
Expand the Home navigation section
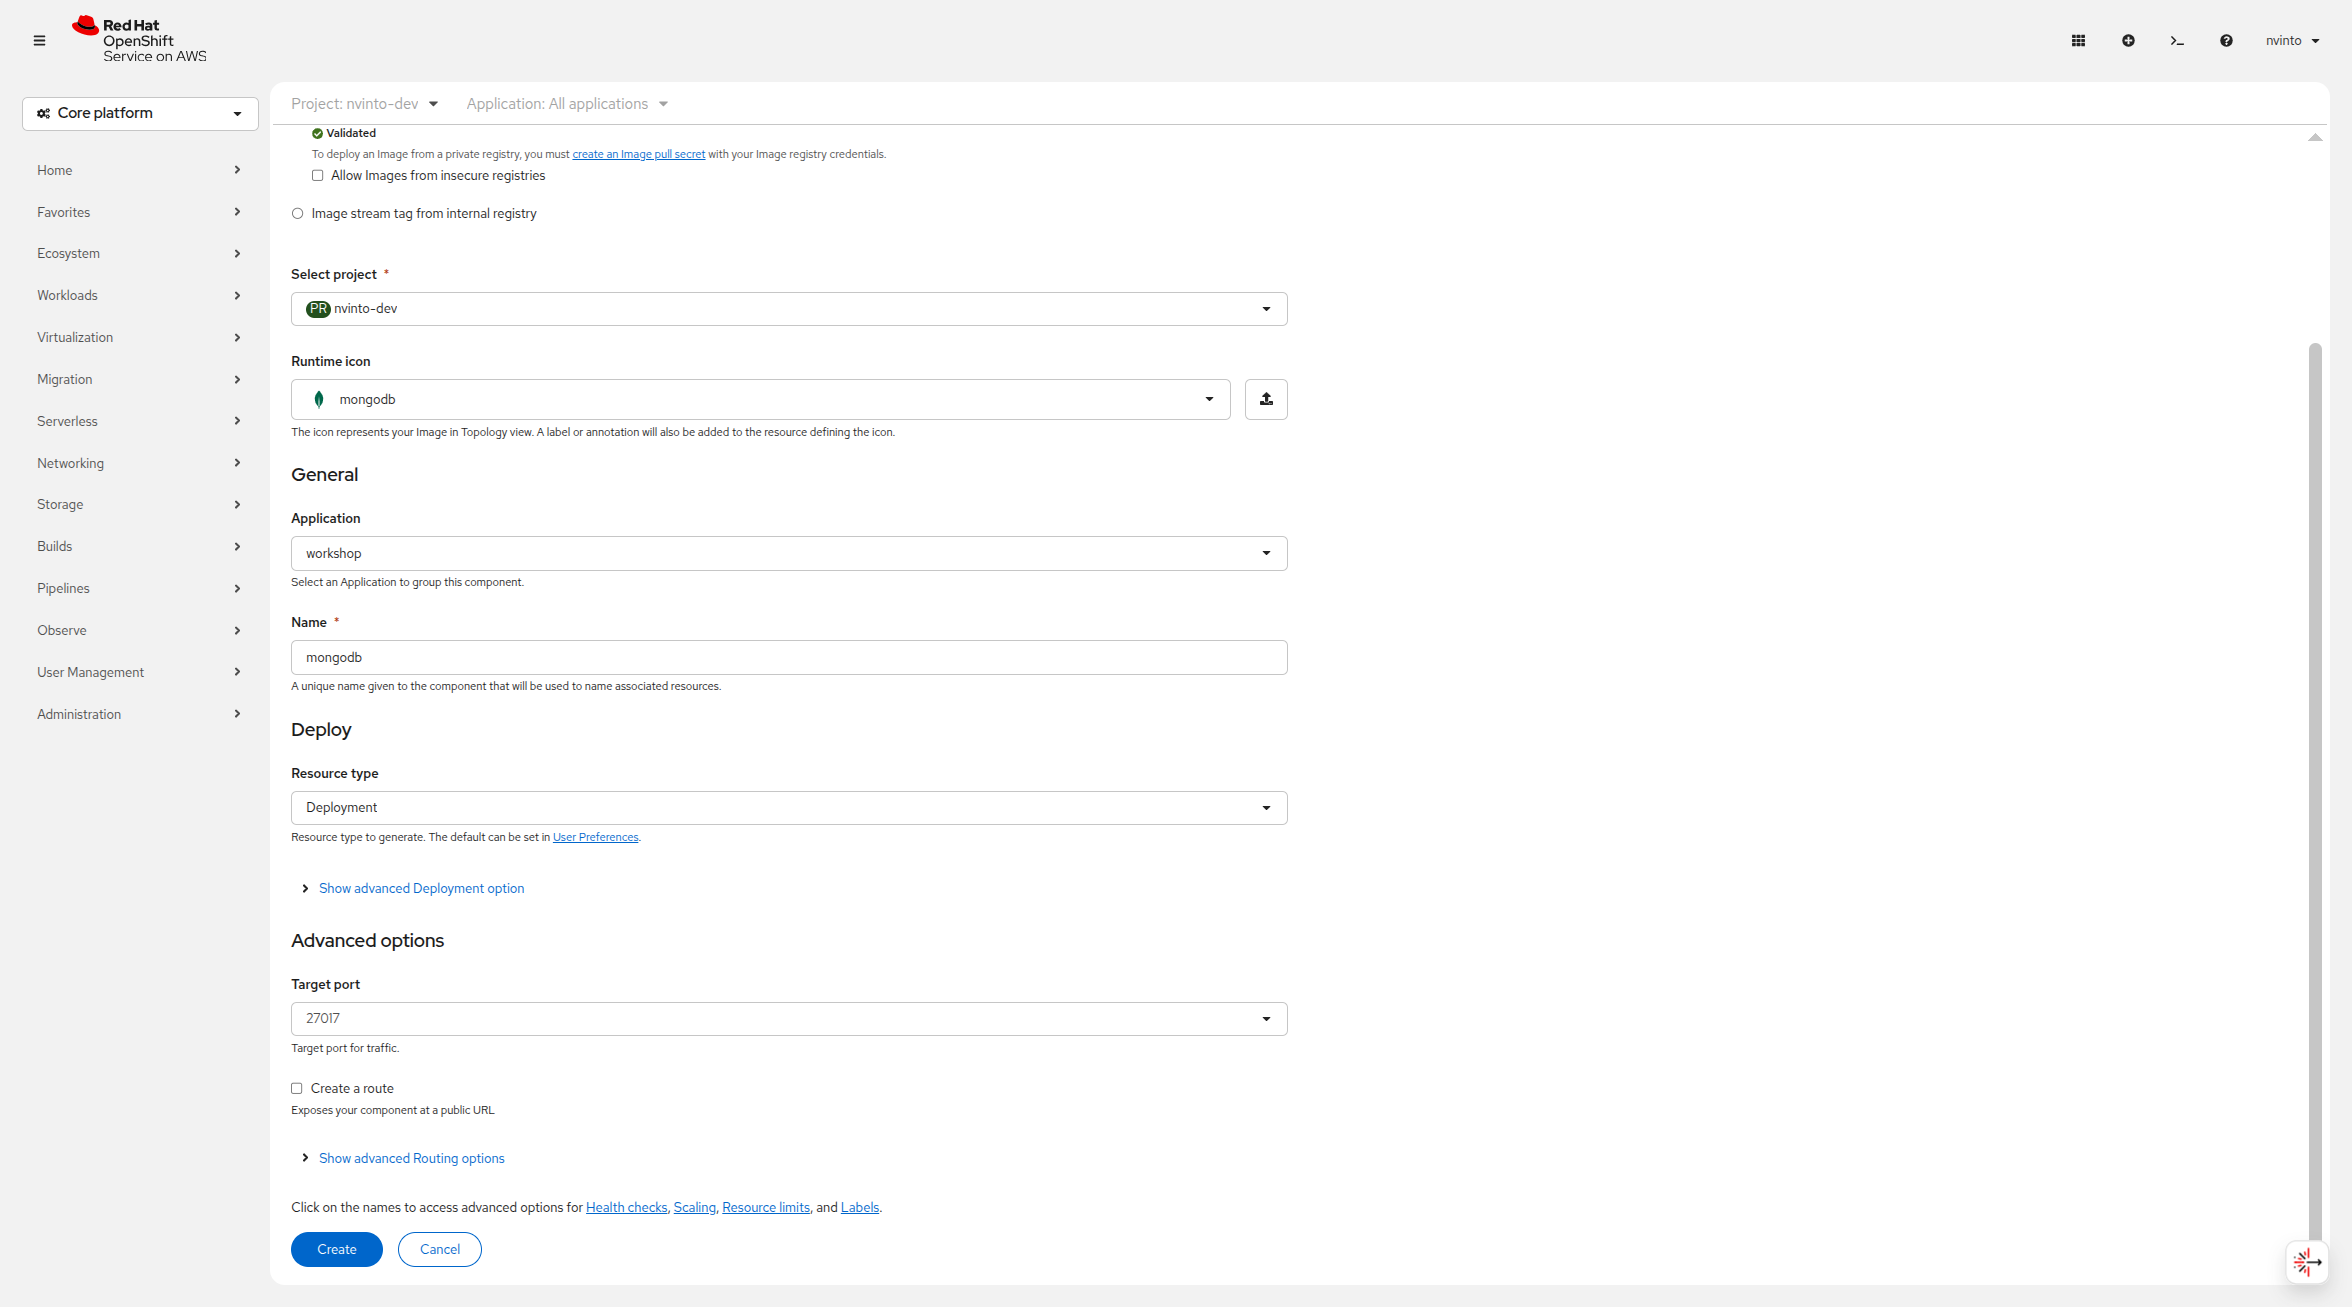pyautogui.click(x=140, y=170)
